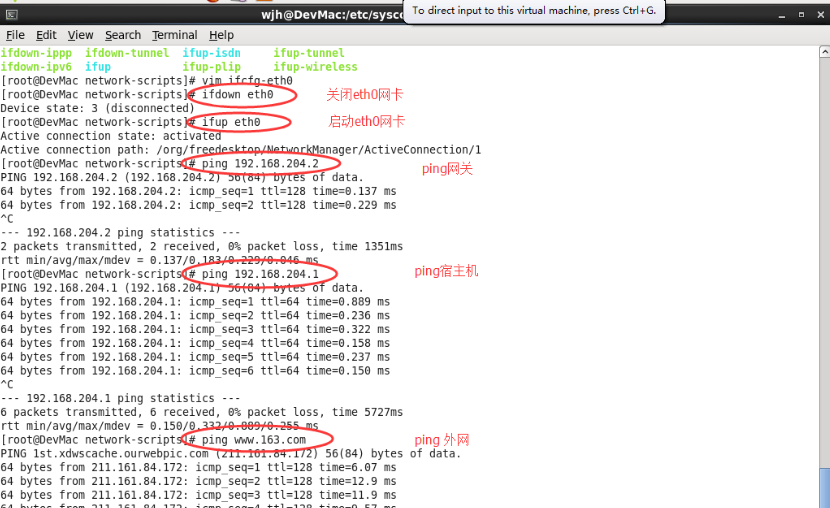Click the 'ifdown-ipv6' file name
Screen dimensions: 830x508
tap(36, 67)
